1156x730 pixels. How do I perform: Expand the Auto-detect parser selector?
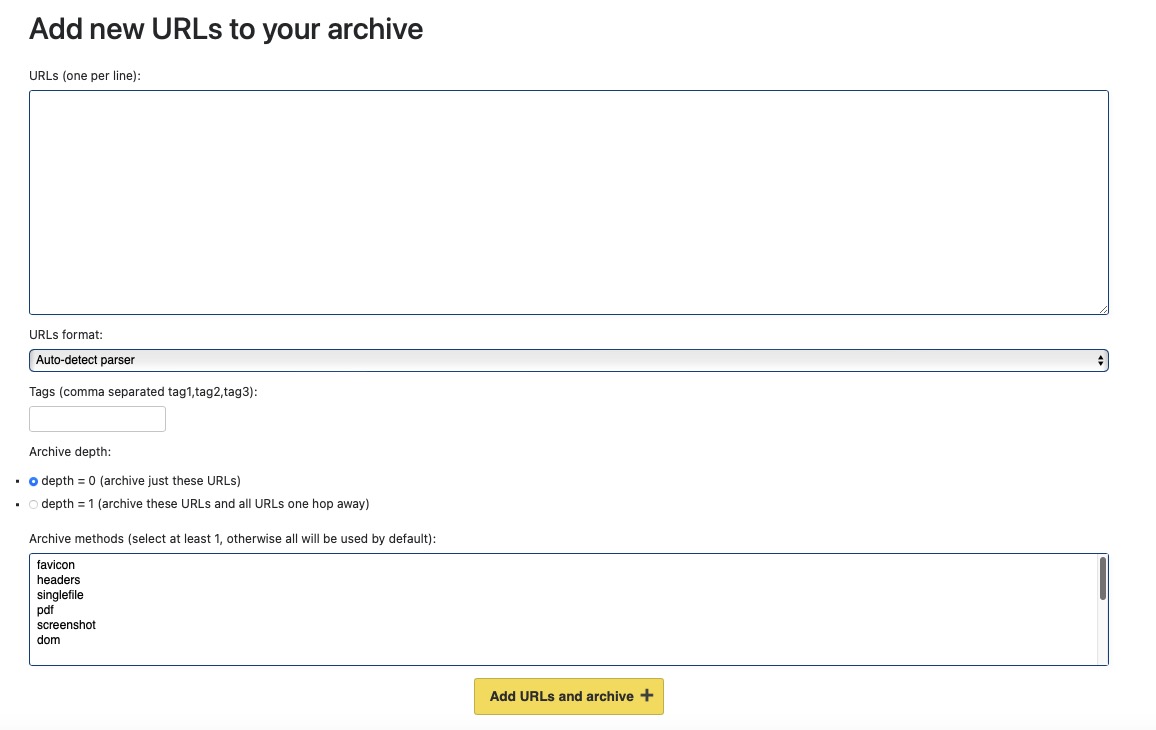pos(569,360)
